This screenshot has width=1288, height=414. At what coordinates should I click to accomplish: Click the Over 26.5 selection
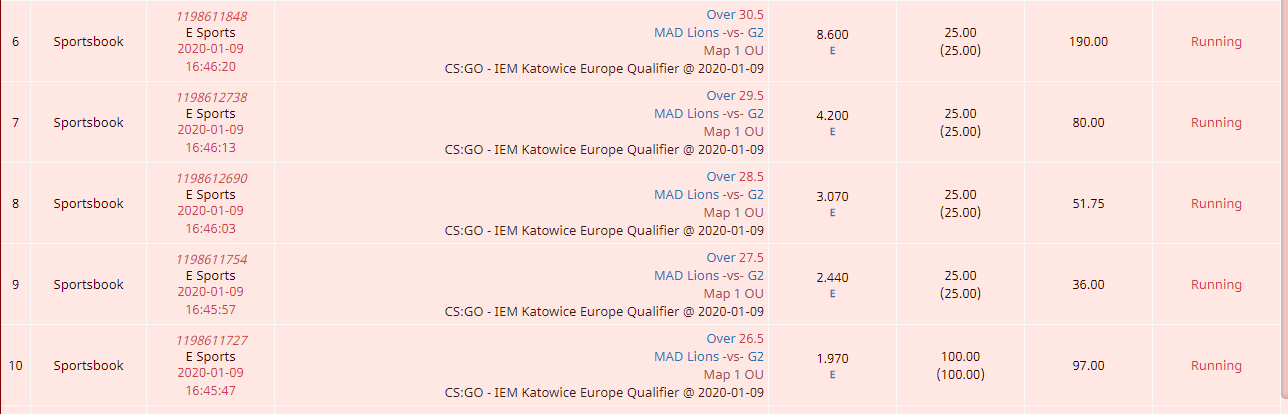coord(735,339)
